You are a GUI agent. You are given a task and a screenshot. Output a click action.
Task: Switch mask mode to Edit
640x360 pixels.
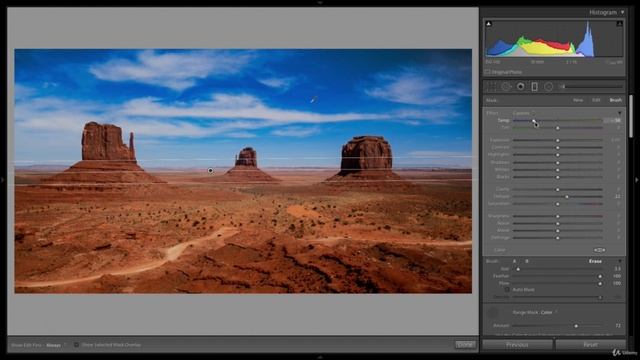point(596,100)
